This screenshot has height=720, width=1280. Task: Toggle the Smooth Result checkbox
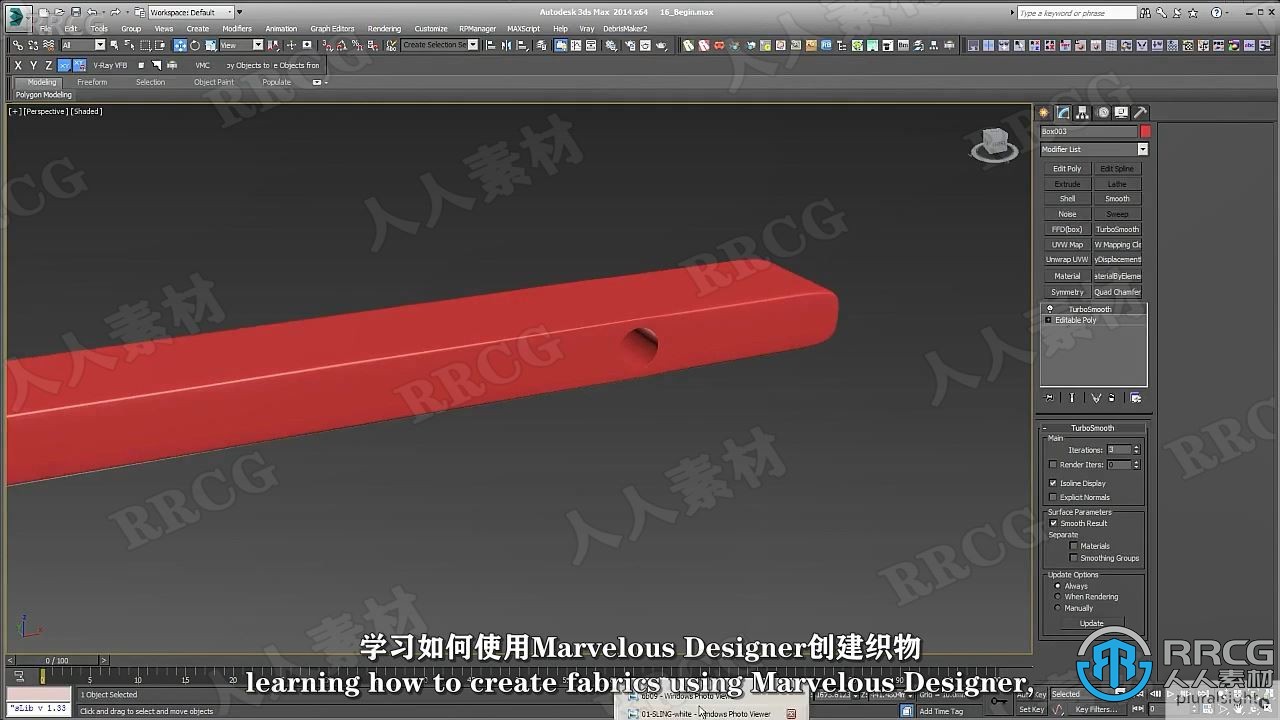pyautogui.click(x=1053, y=523)
